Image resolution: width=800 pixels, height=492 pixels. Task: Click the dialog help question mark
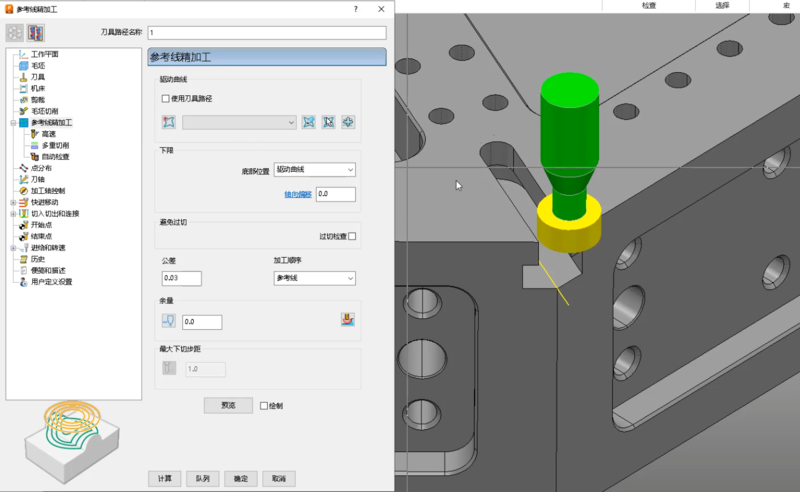coord(356,9)
